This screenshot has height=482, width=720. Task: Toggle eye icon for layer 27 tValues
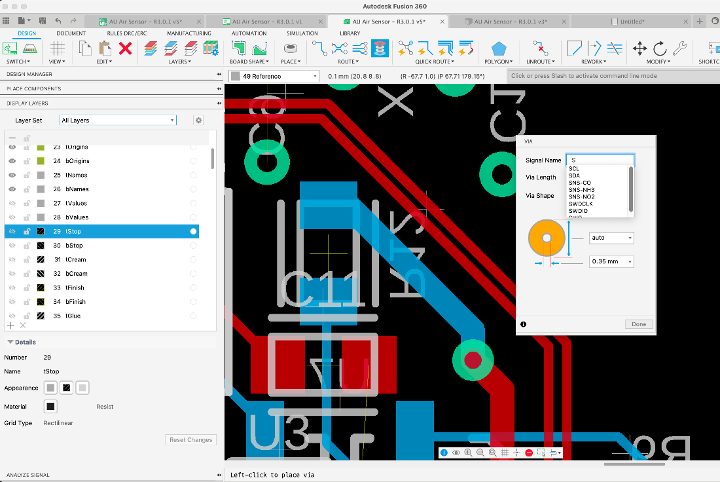click(x=13, y=202)
